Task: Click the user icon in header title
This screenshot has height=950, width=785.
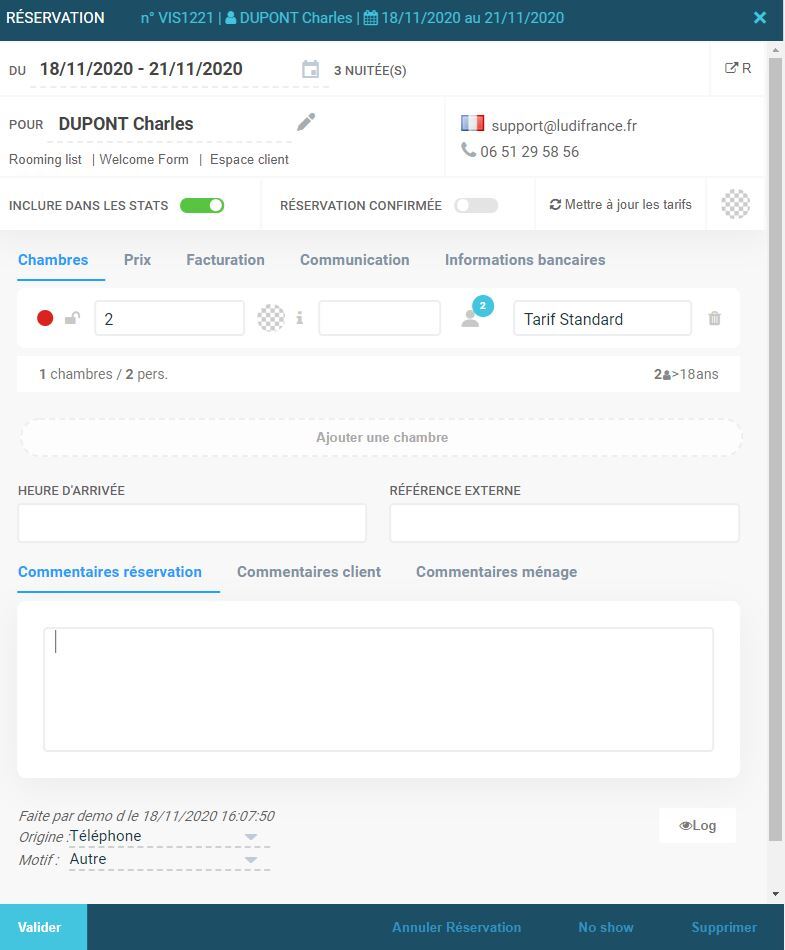Action: pyautogui.click(x=231, y=18)
